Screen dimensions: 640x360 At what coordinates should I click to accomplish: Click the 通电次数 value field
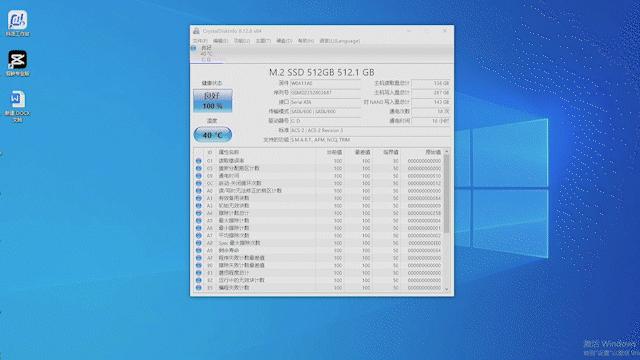431,111
